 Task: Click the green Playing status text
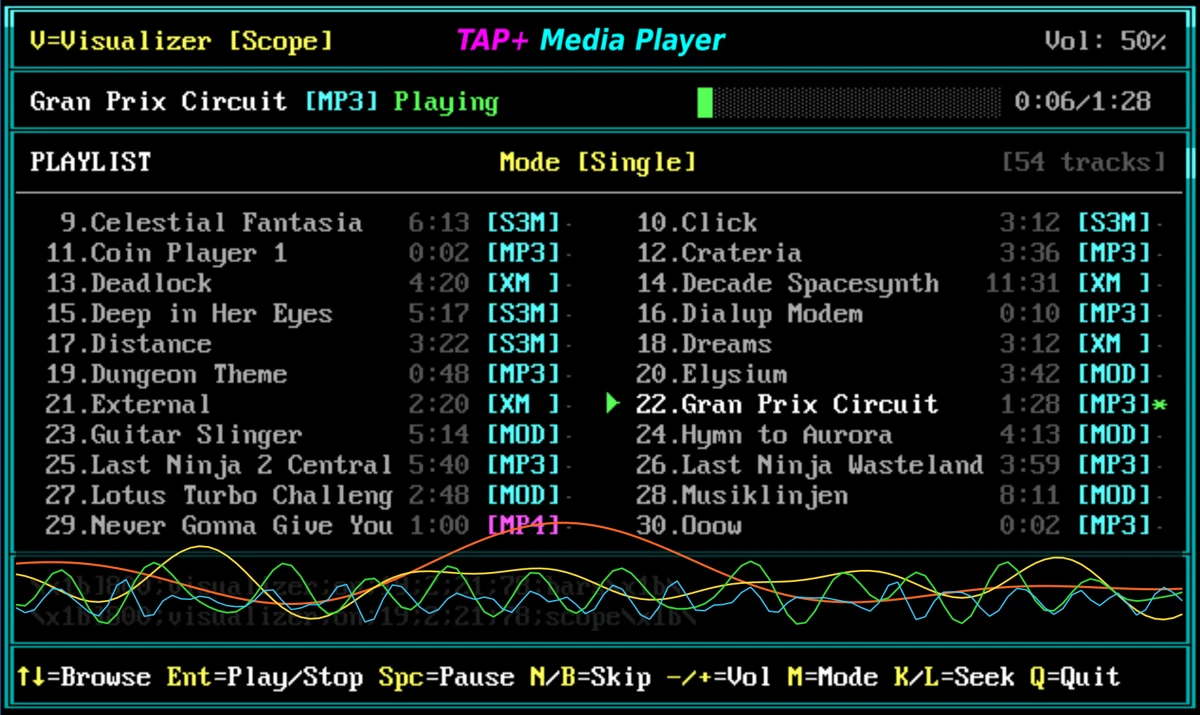pyautogui.click(x=446, y=102)
